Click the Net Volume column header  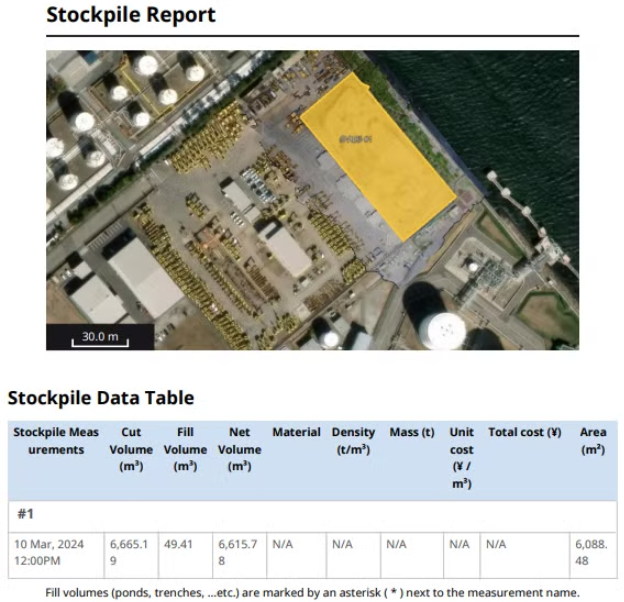(239, 449)
